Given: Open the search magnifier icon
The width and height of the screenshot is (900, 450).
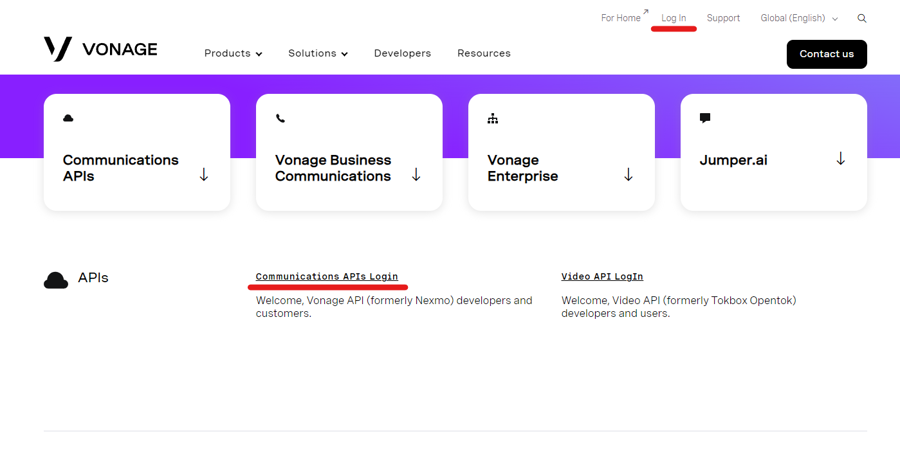Looking at the screenshot, I should (862, 18).
